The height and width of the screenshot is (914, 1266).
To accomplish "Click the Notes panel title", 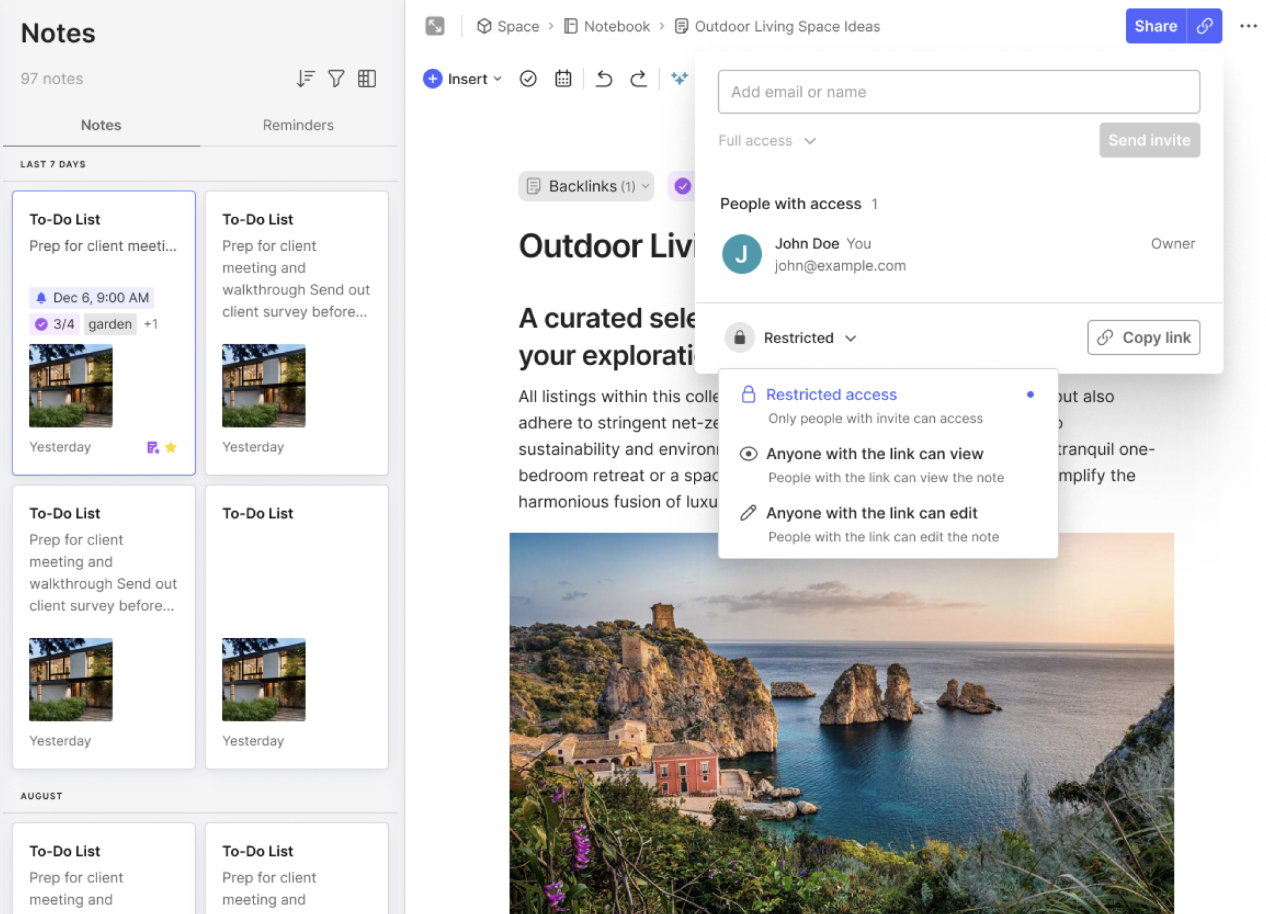I will [58, 33].
